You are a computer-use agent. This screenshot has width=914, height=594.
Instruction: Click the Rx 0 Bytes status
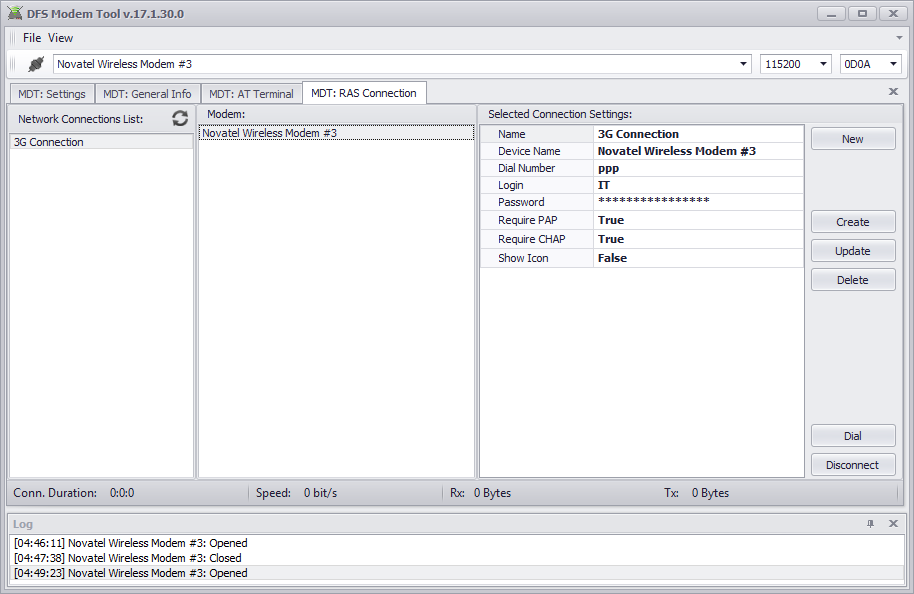(x=480, y=493)
